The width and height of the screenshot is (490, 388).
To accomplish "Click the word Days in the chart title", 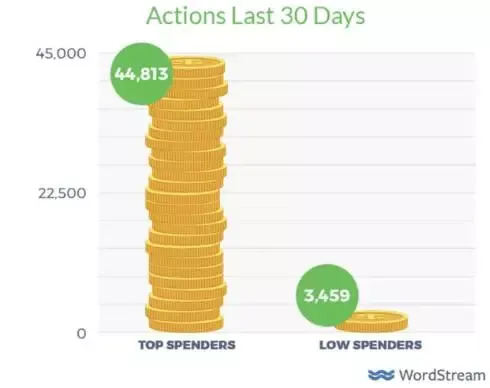I will pyautogui.click(x=340, y=16).
